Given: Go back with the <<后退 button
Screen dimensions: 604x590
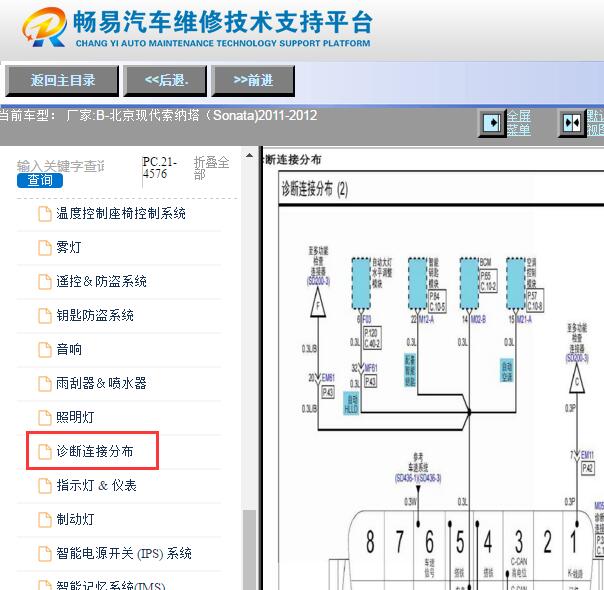Looking at the screenshot, I should (x=165, y=80).
